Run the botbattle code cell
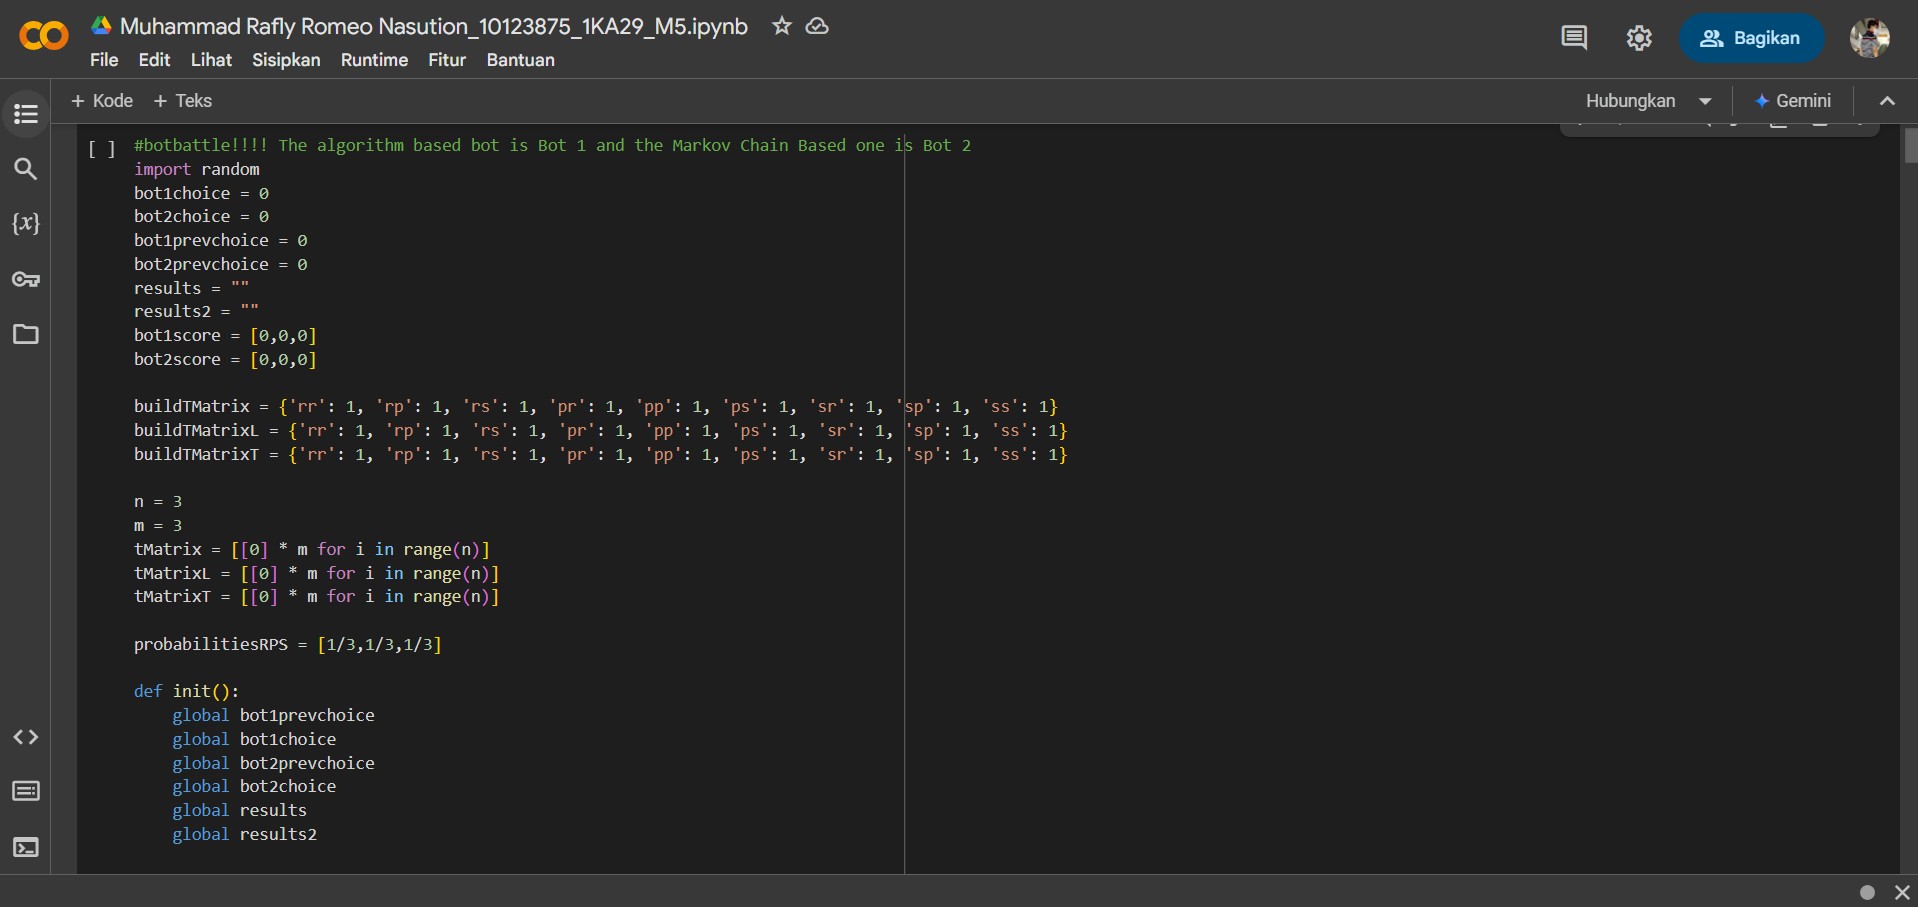This screenshot has height=907, width=1918. 102,149
